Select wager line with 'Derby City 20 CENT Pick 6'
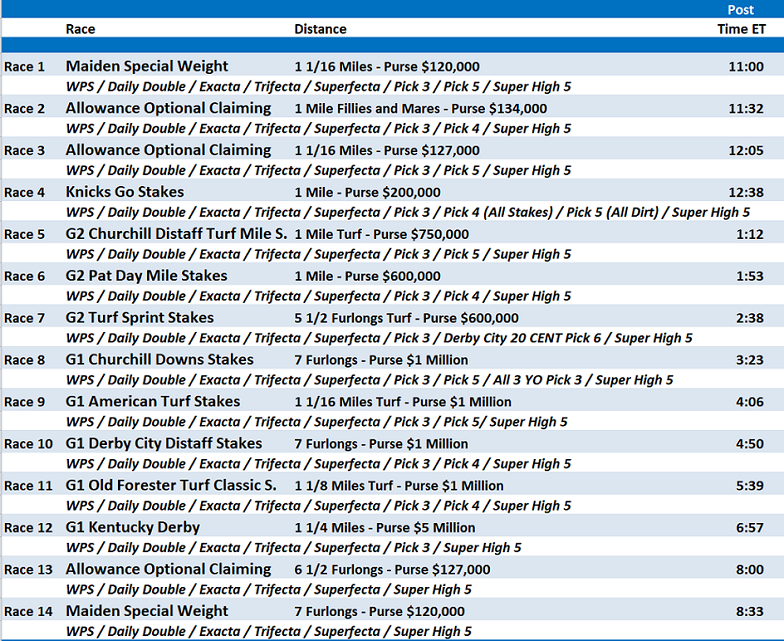The width and height of the screenshot is (784, 641). click(x=378, y=338)
